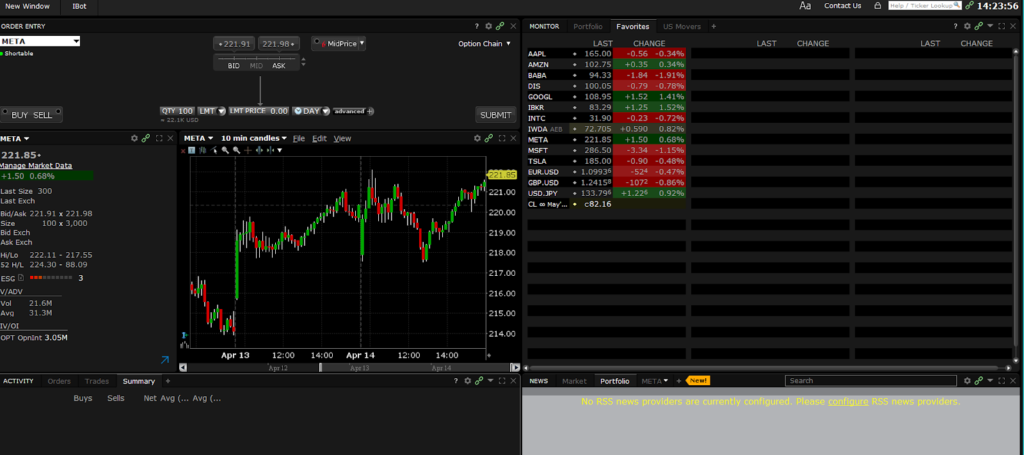
Task: Switch to News Market tab
Action: point(575,381)
